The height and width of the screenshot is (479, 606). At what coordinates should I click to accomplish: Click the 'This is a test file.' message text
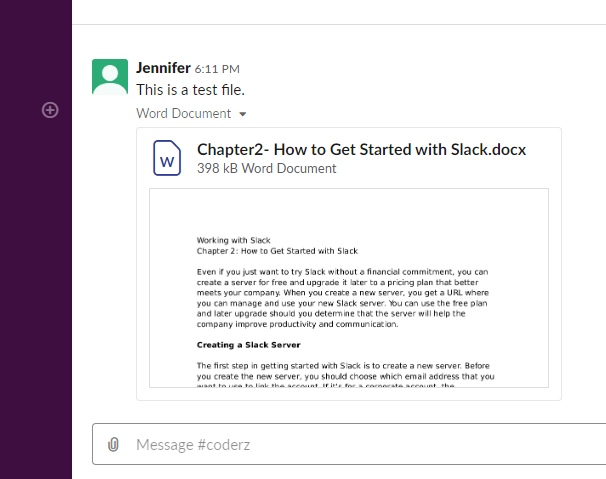tap(191, 90)
